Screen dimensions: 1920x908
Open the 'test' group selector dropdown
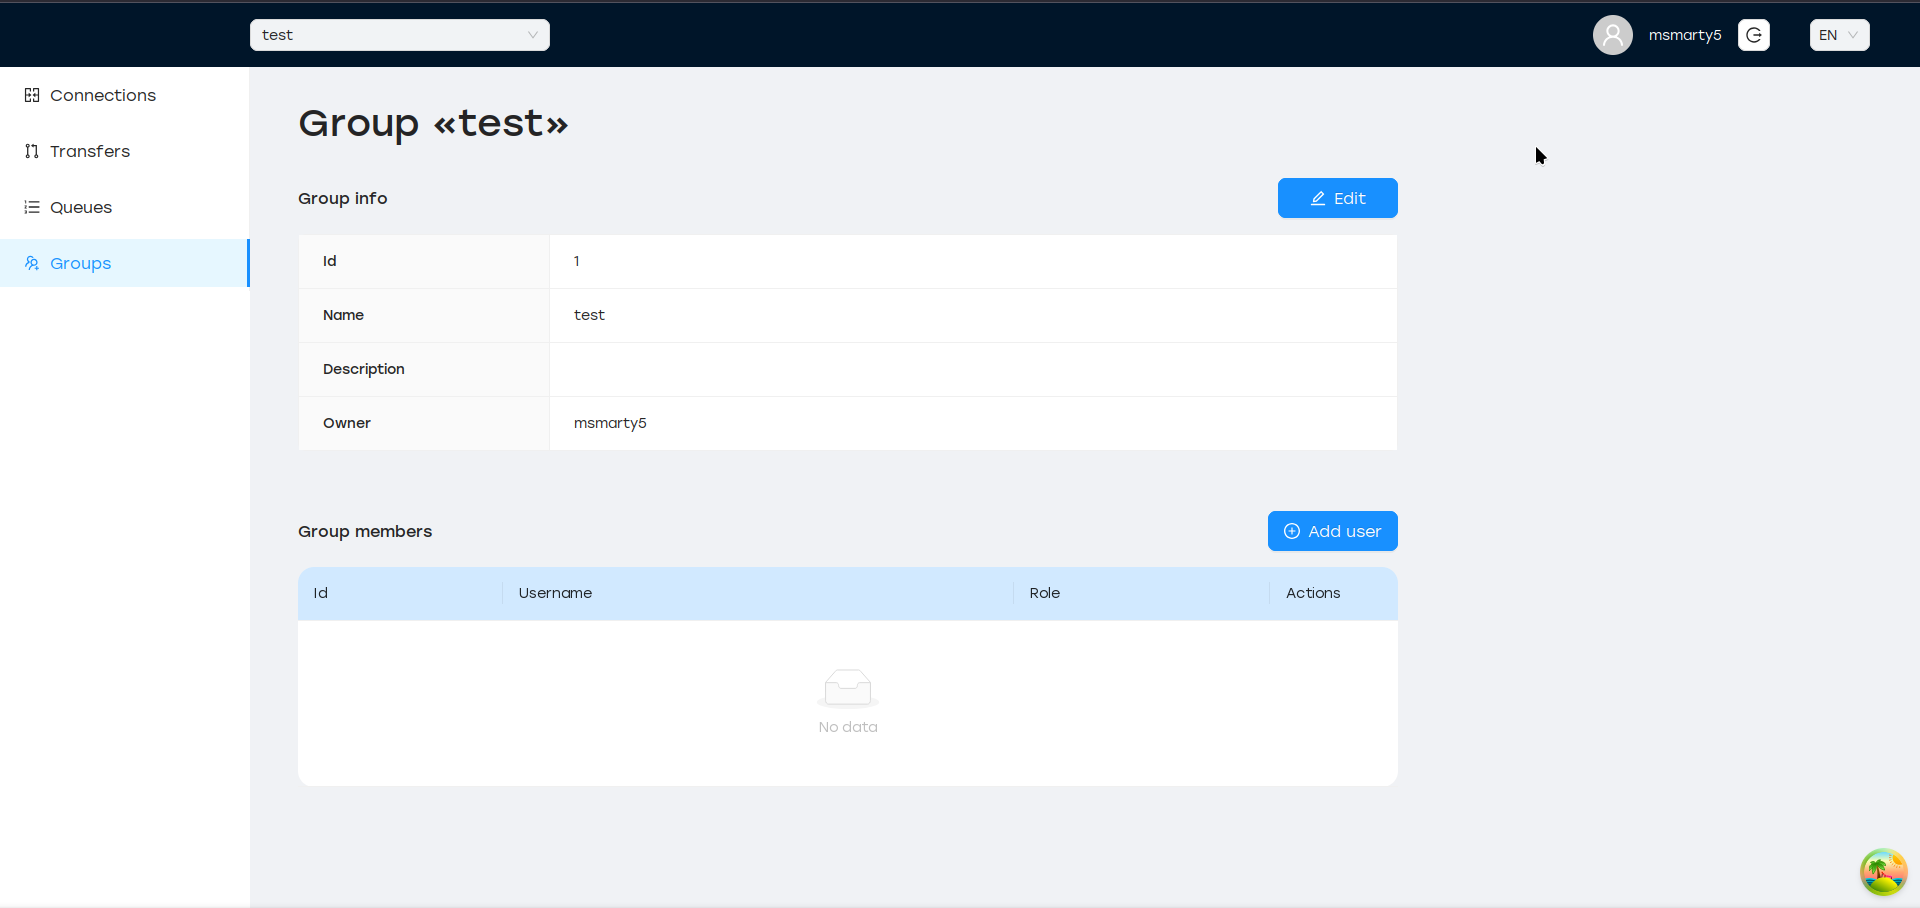399,35
